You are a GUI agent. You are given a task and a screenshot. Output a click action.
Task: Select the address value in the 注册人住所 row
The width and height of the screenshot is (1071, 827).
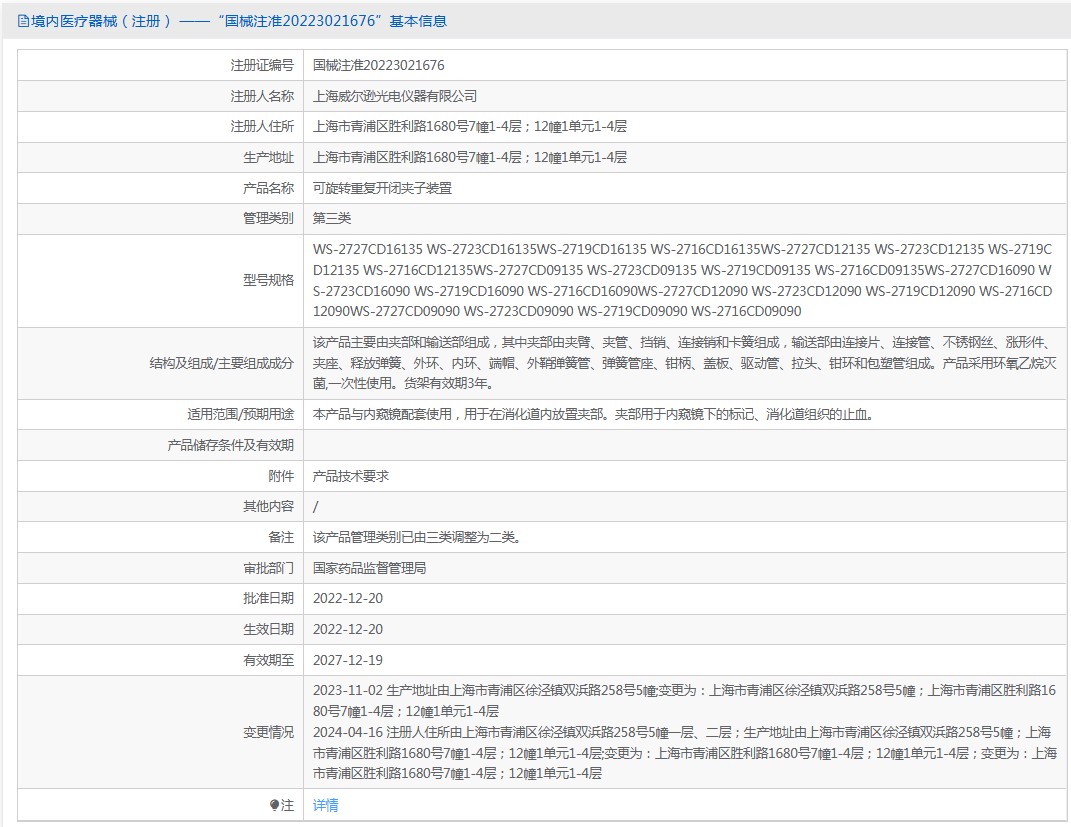470,126
